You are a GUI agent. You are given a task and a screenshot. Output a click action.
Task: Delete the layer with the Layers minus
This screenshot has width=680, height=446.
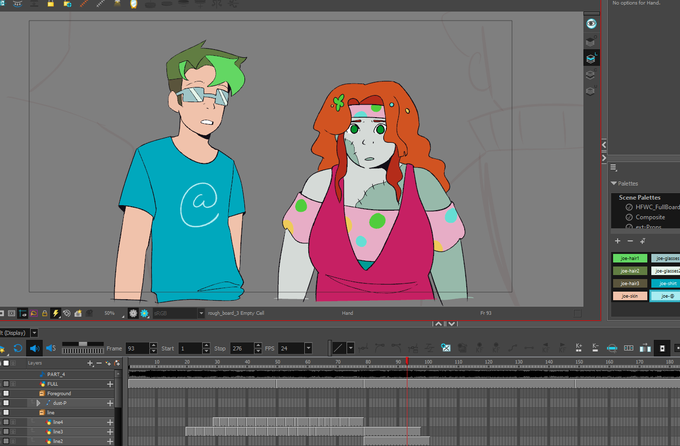pyautogui.click(x=99, y=363)
